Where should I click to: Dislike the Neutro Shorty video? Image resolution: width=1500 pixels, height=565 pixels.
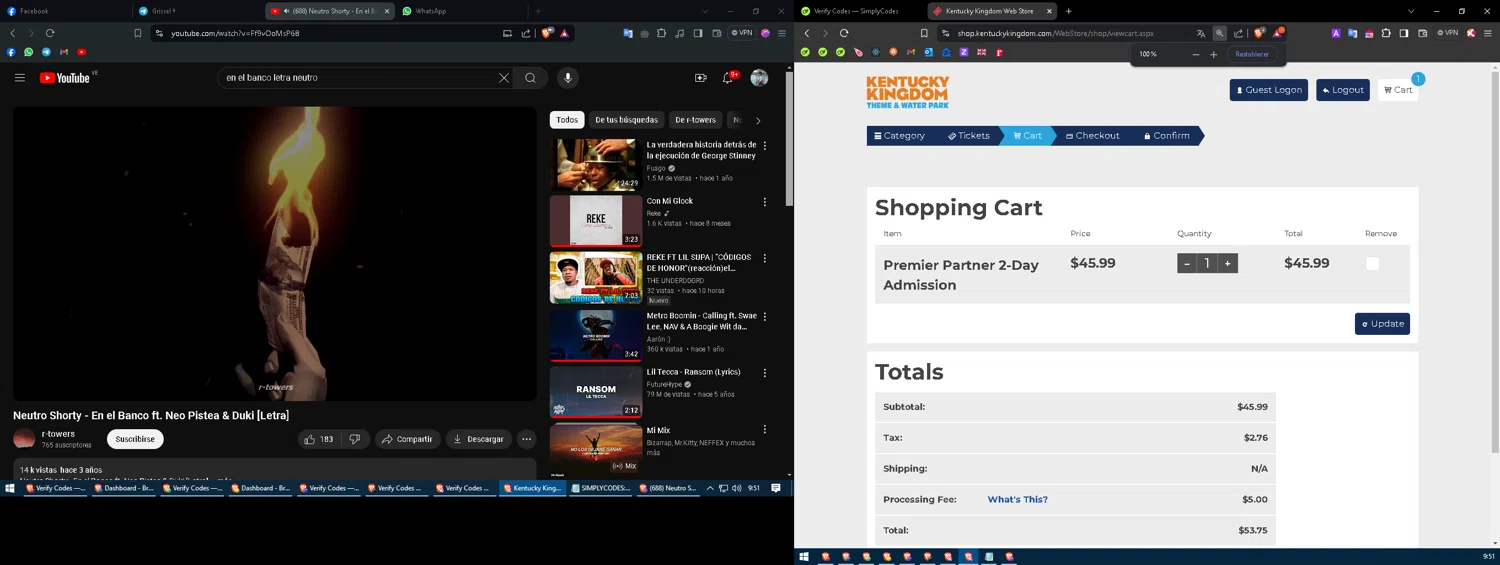pos(354,439)
